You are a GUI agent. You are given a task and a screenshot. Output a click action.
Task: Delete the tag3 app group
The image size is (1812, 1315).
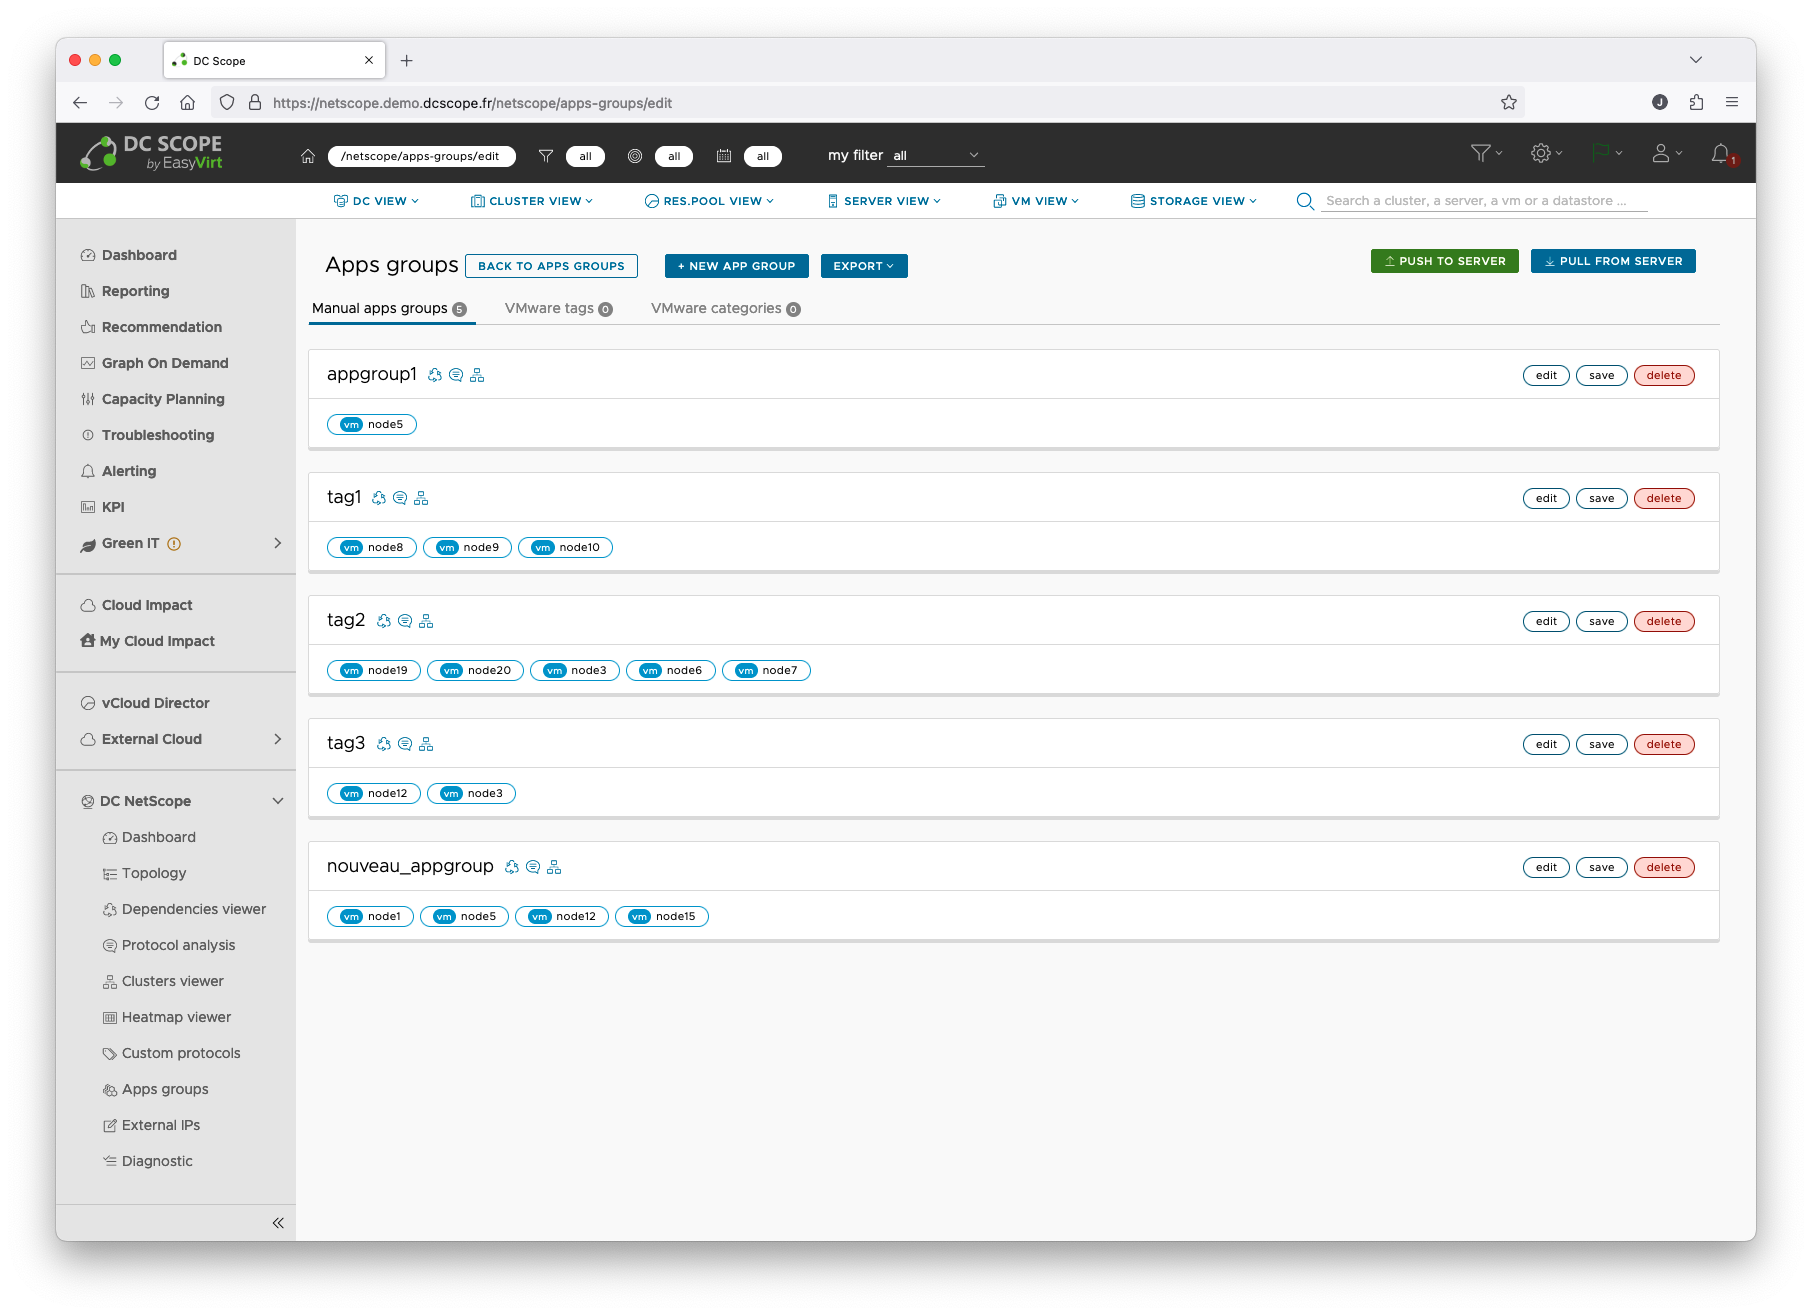point(1663,744)
